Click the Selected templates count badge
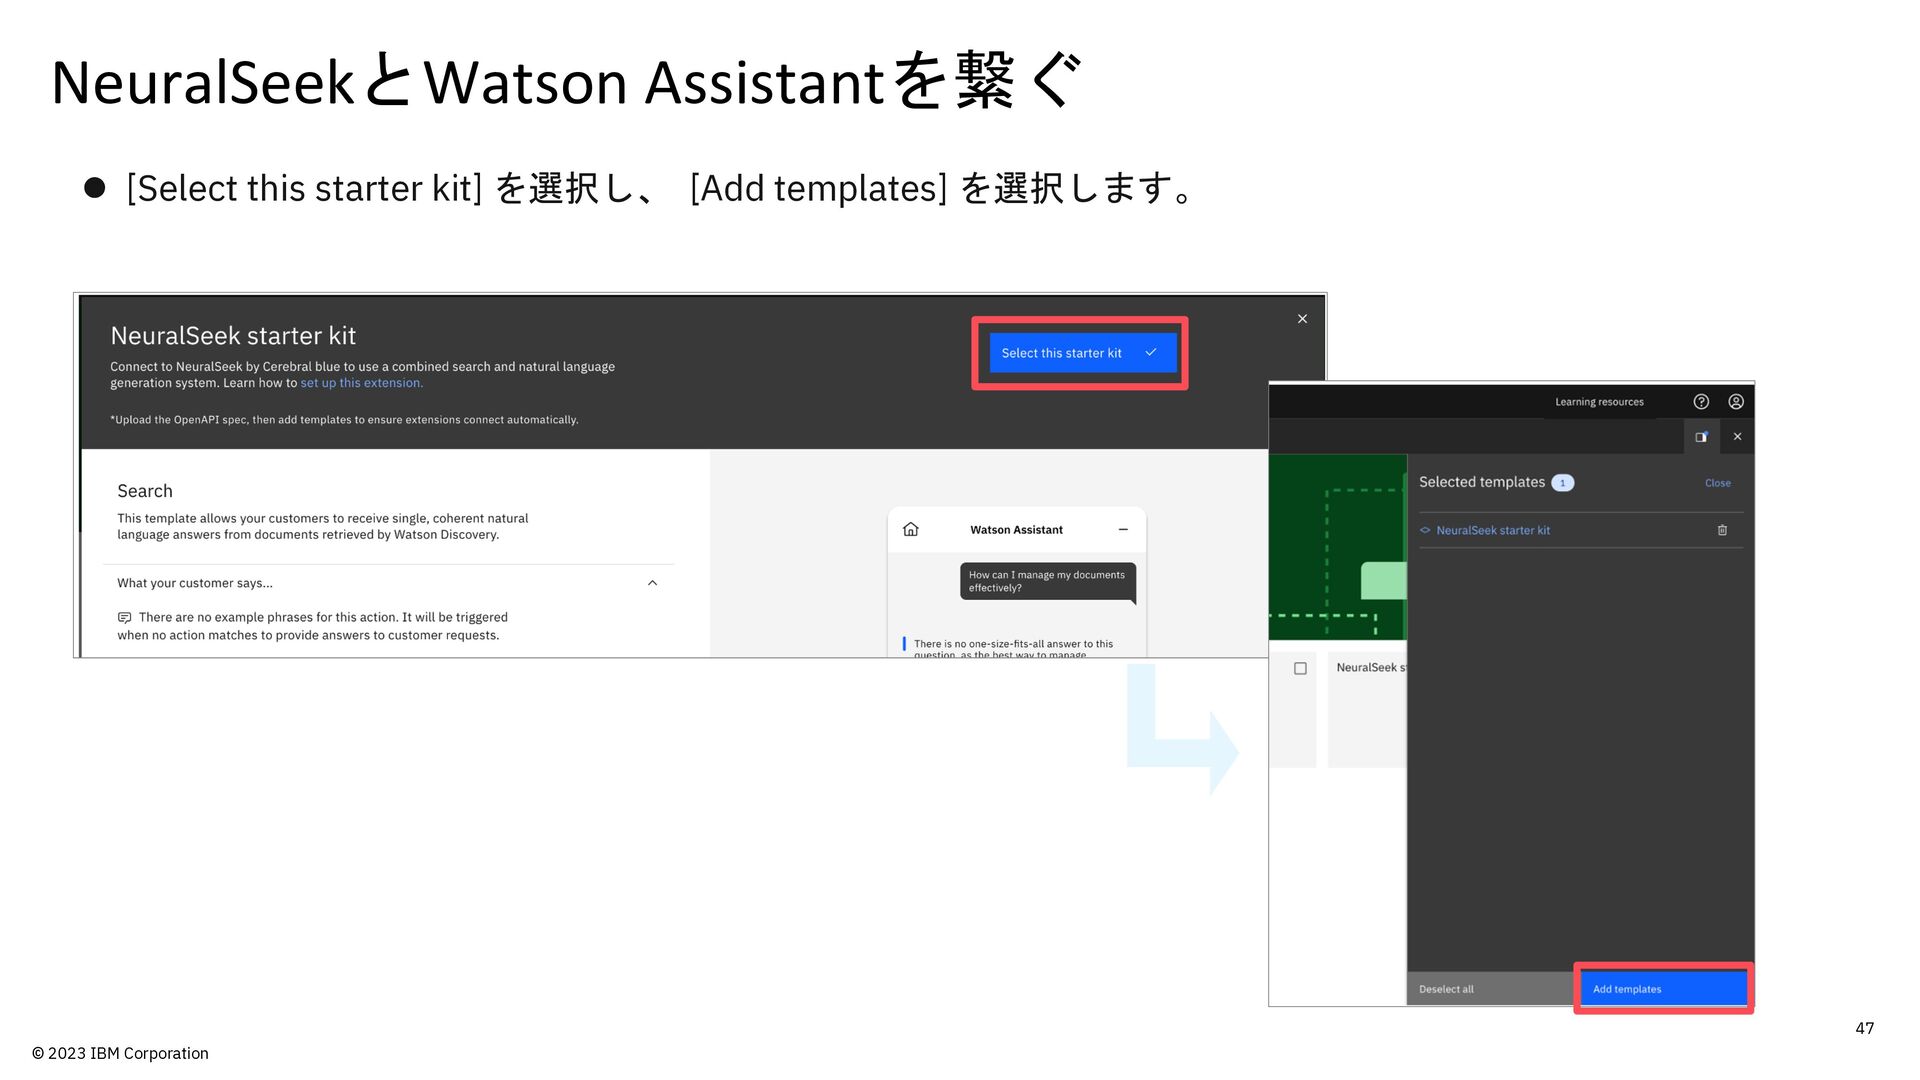The image size is (1920, 1080). tap(1562, 483)
